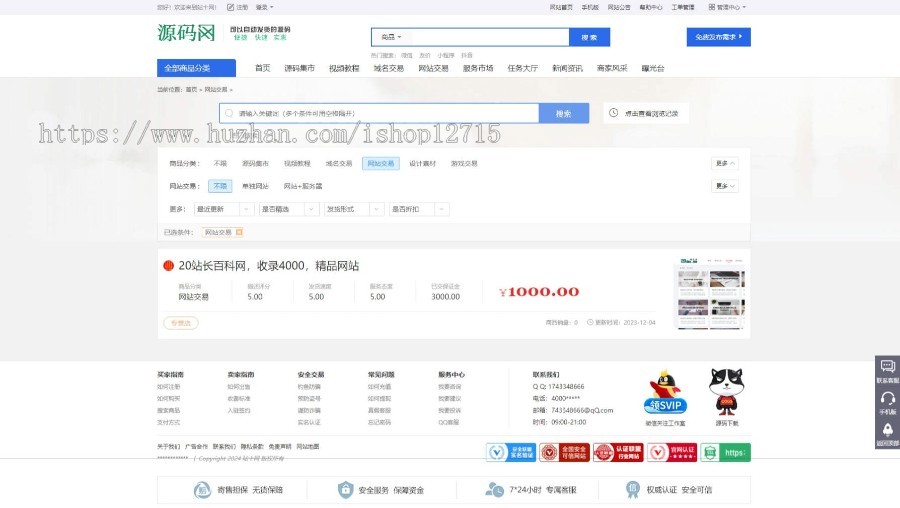Open 全部商品分类 category menu
This screenshot has height=508, width=900.
(196, 68)
